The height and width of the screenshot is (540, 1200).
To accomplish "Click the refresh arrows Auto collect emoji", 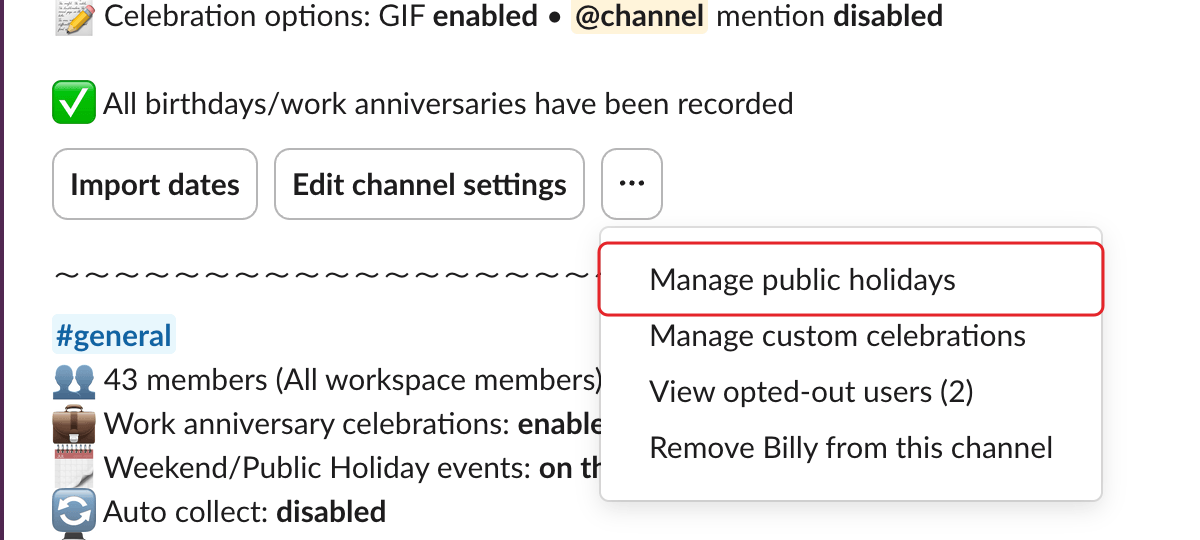I will coord(74,512).
